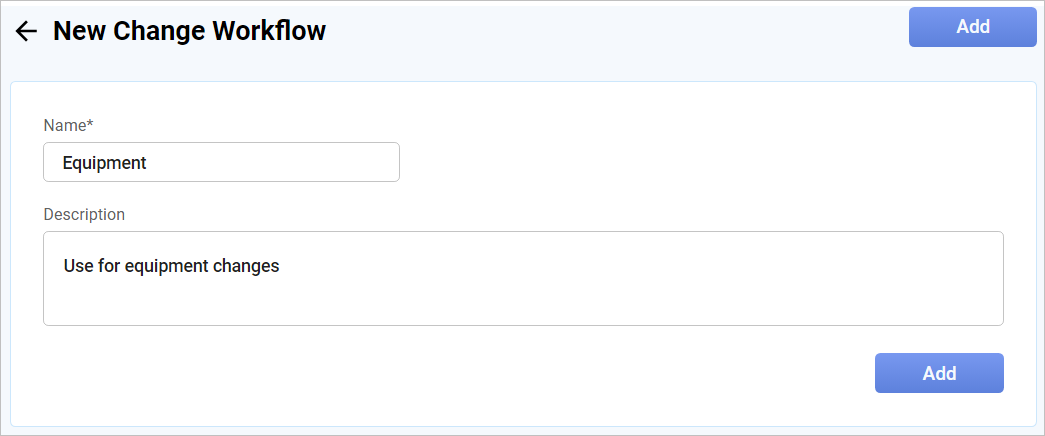Select the "Name*" field label
The height and width of the screenshot is (436, 1045).
coord(68,125)
